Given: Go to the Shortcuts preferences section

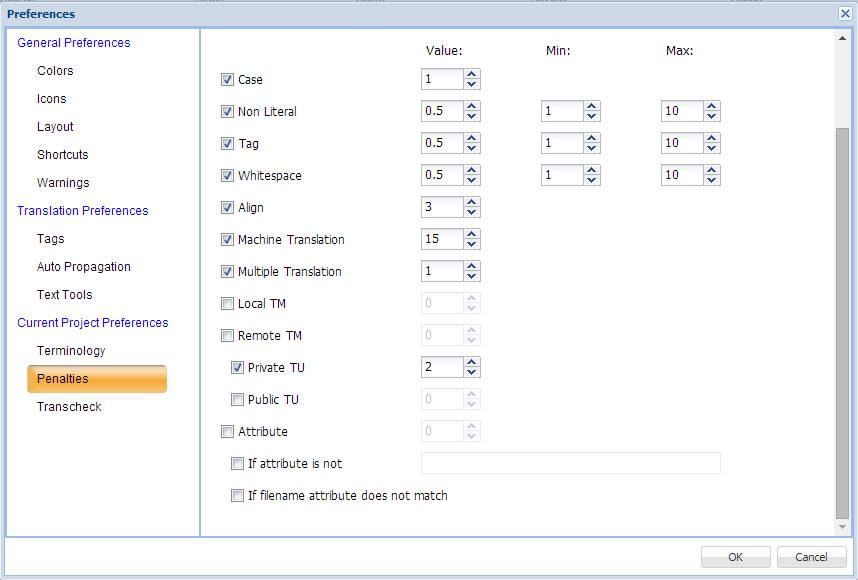Looking at the screenshot, I should coord(62,154).
